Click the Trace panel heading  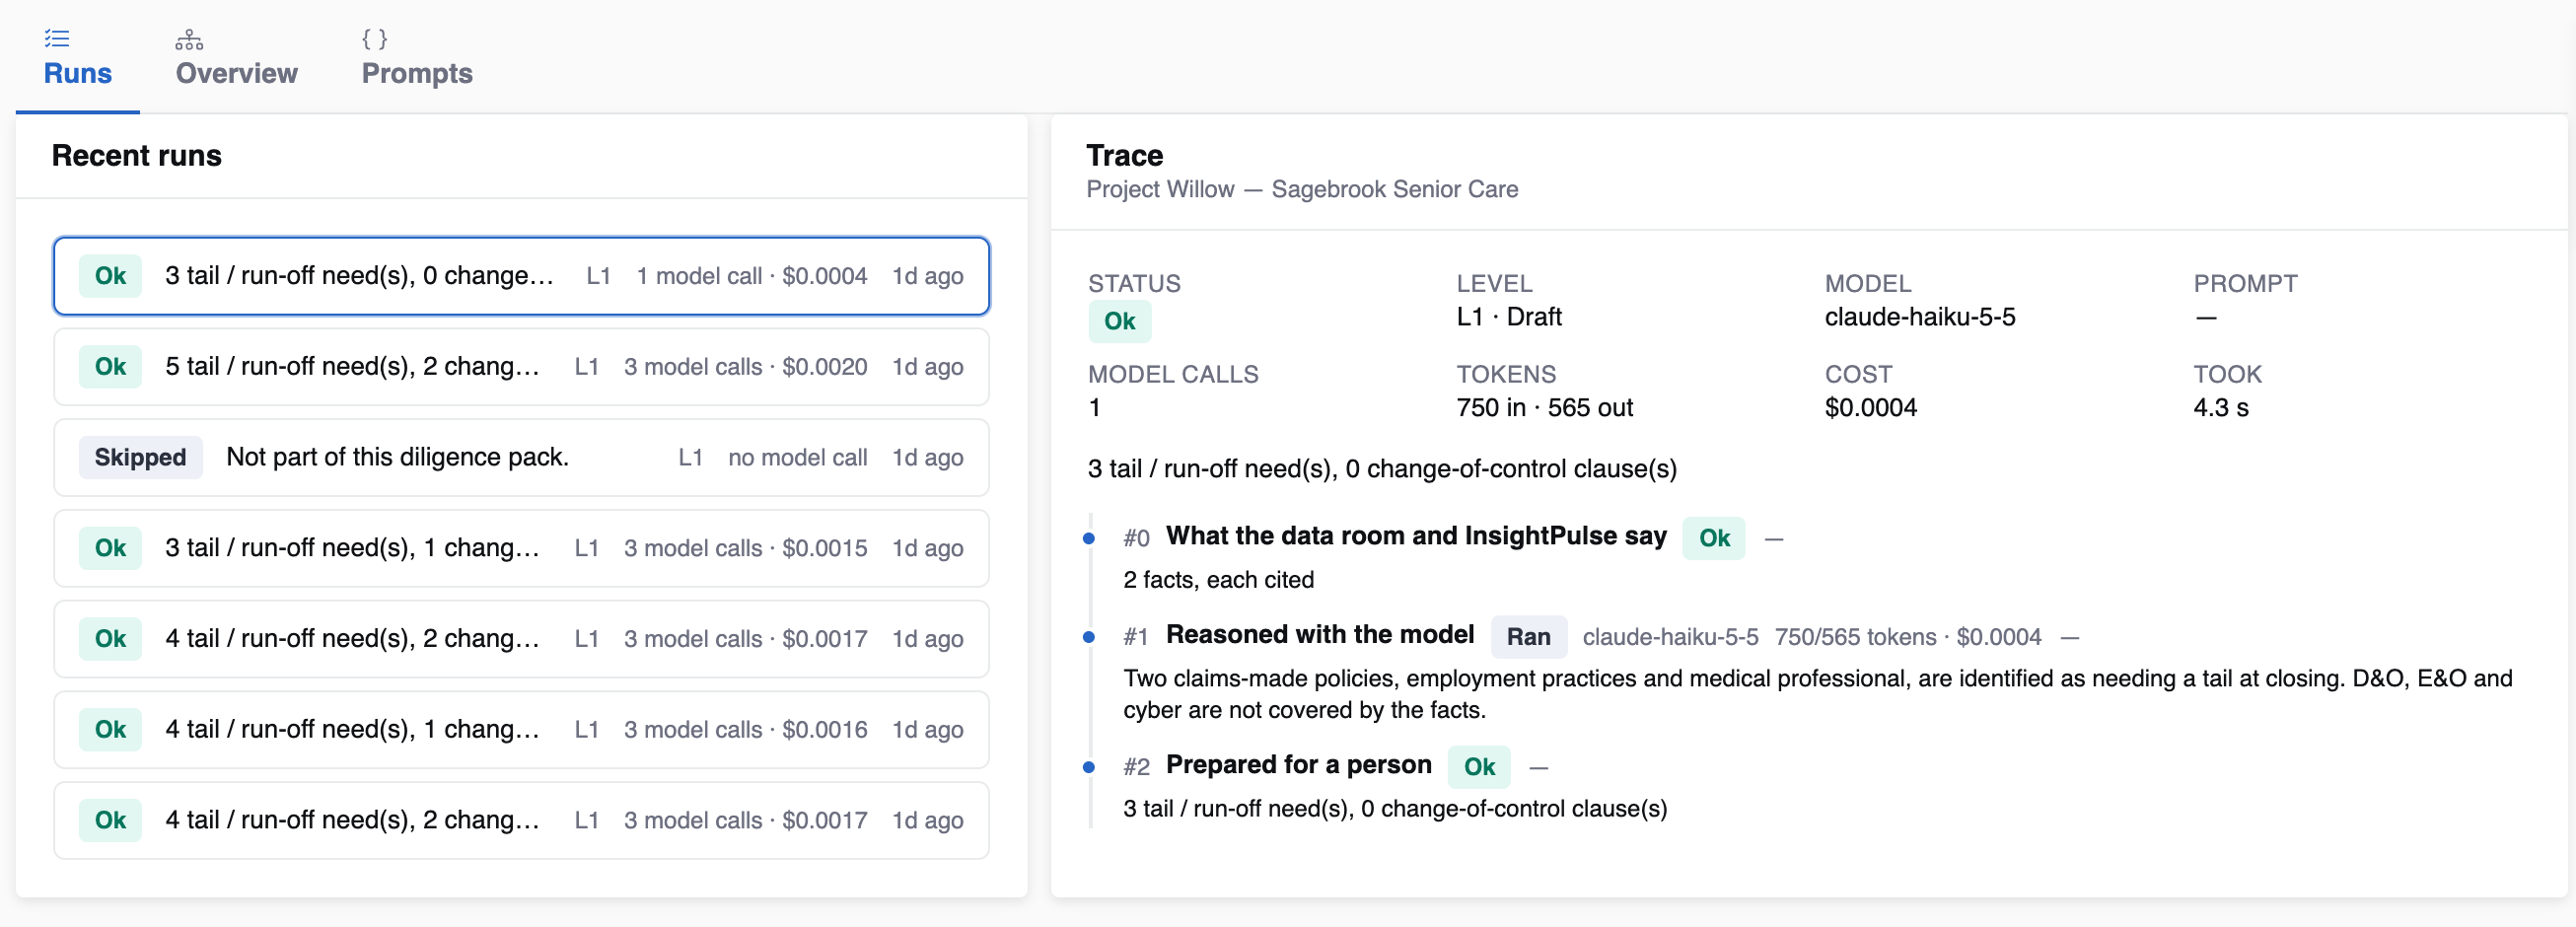pos(1124,156)
